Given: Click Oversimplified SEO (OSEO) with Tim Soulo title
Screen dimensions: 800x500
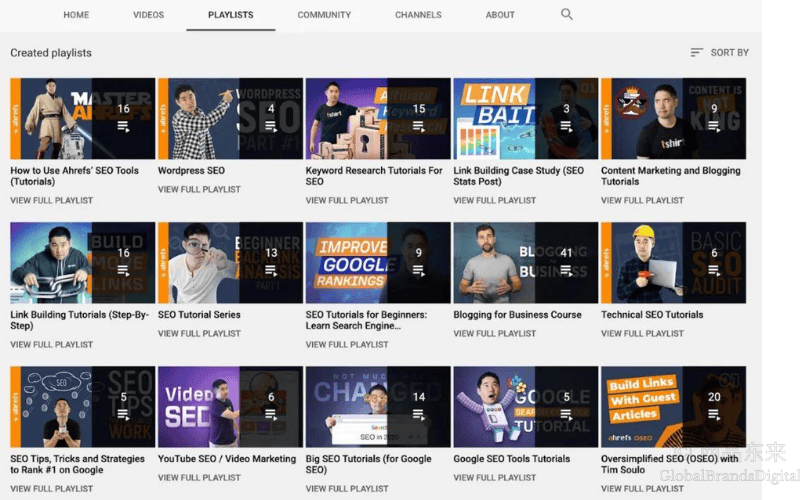Looking at the screenshot, I should pyautogui.click(x=670, y=464).
